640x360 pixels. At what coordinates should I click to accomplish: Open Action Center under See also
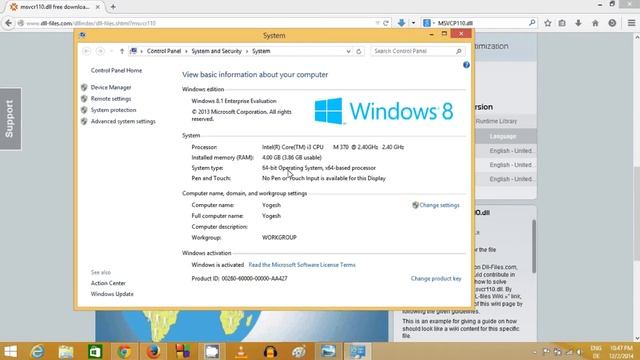coord(108,283)
